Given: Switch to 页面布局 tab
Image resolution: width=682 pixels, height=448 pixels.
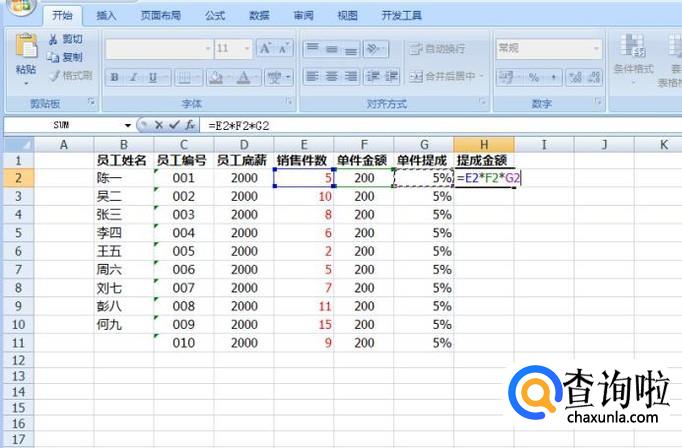Looking at the screenshot, I should click(160, 16).
